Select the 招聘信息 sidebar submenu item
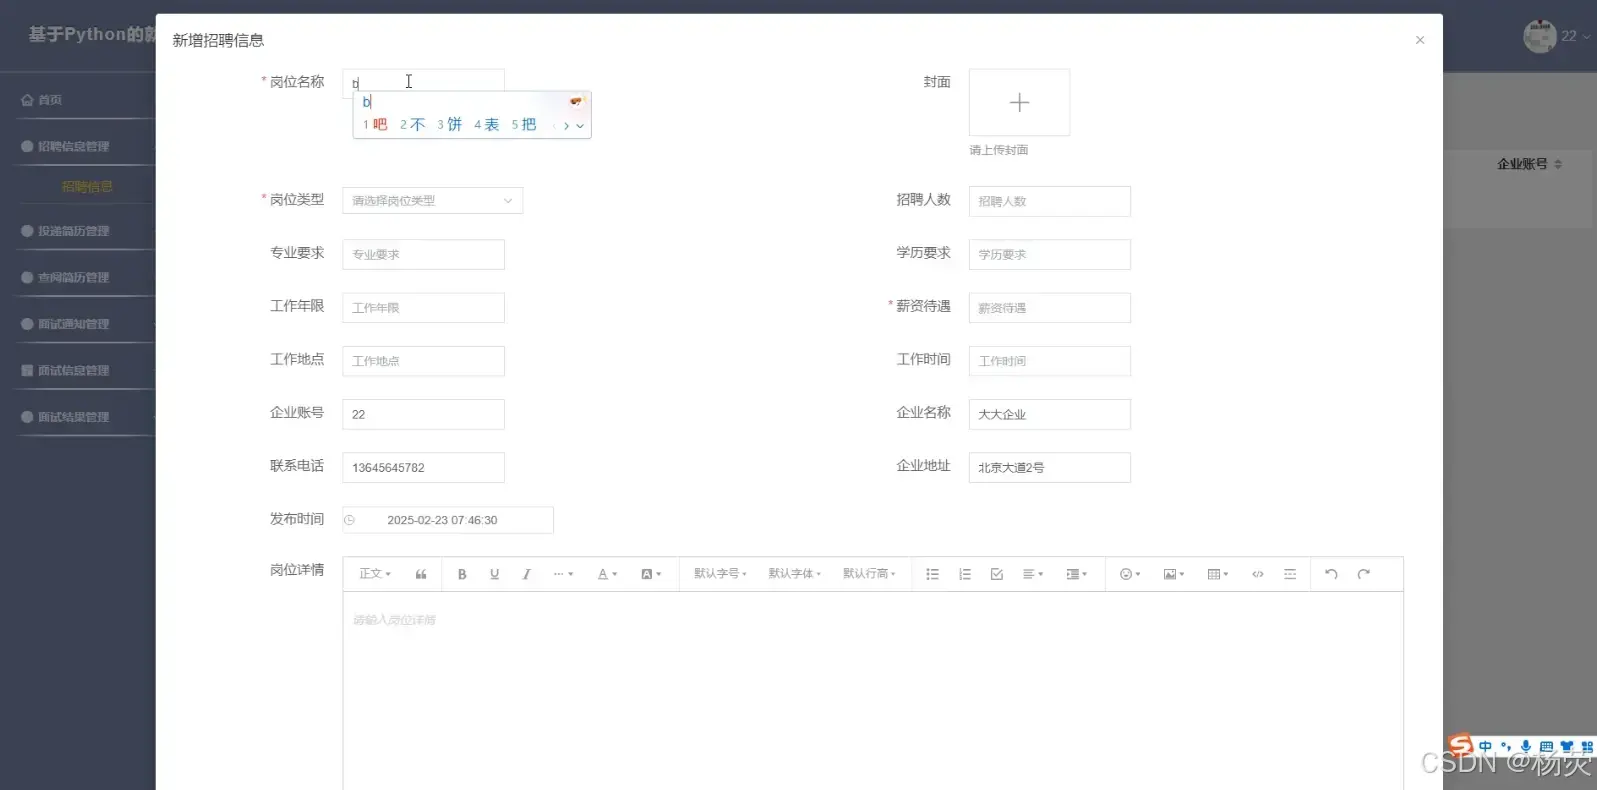The width and height of the screenshot is (1597, 790). tap(87, 187)
